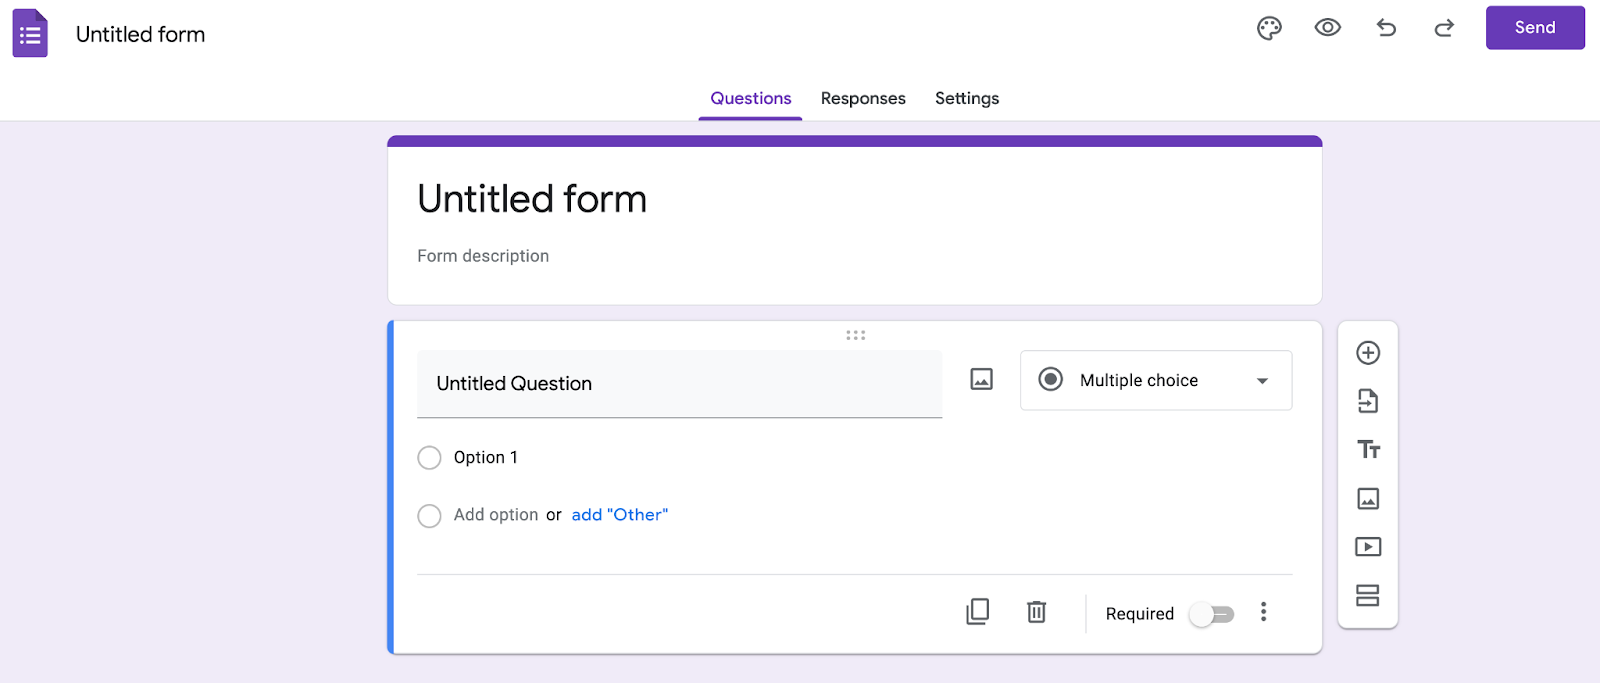Image resolution: width=1600 pixels, height=683 pixels.
Task: Select the Option 1 radio button
Action: coord(429,458)
